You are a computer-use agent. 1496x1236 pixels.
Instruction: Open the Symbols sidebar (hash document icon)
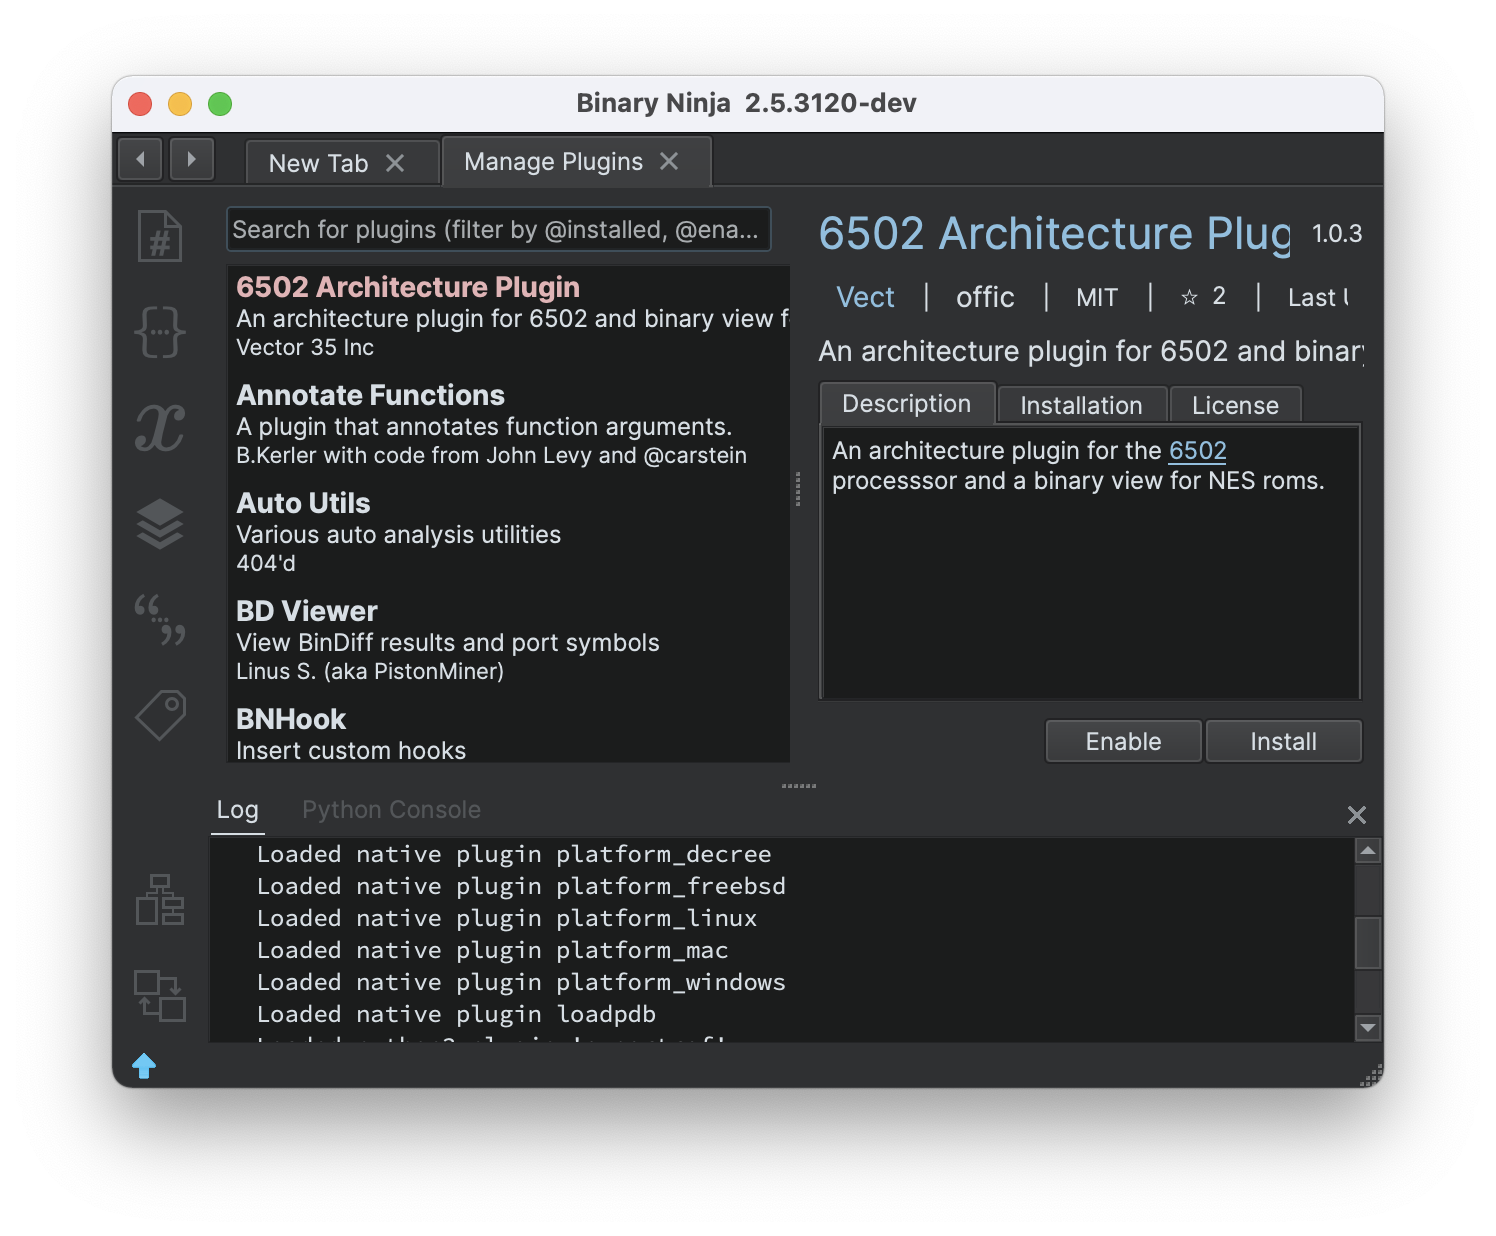coord(160,237)
